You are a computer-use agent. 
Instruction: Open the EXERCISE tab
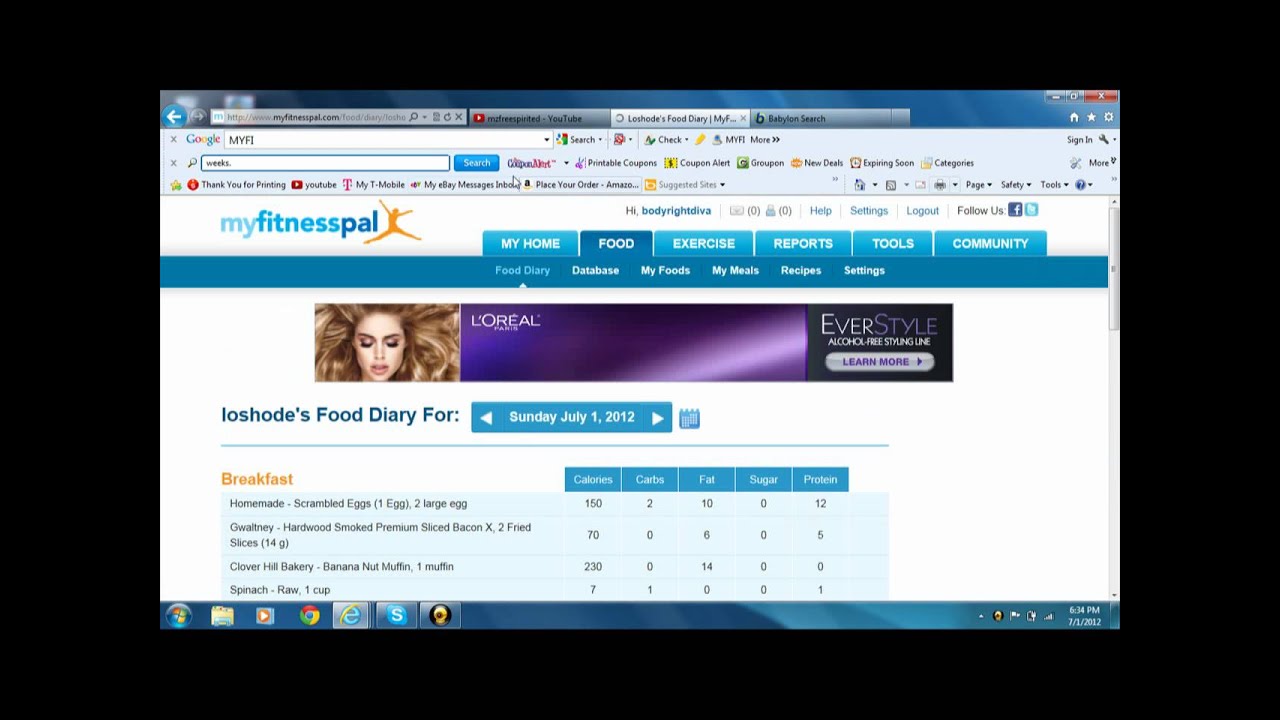703,243
